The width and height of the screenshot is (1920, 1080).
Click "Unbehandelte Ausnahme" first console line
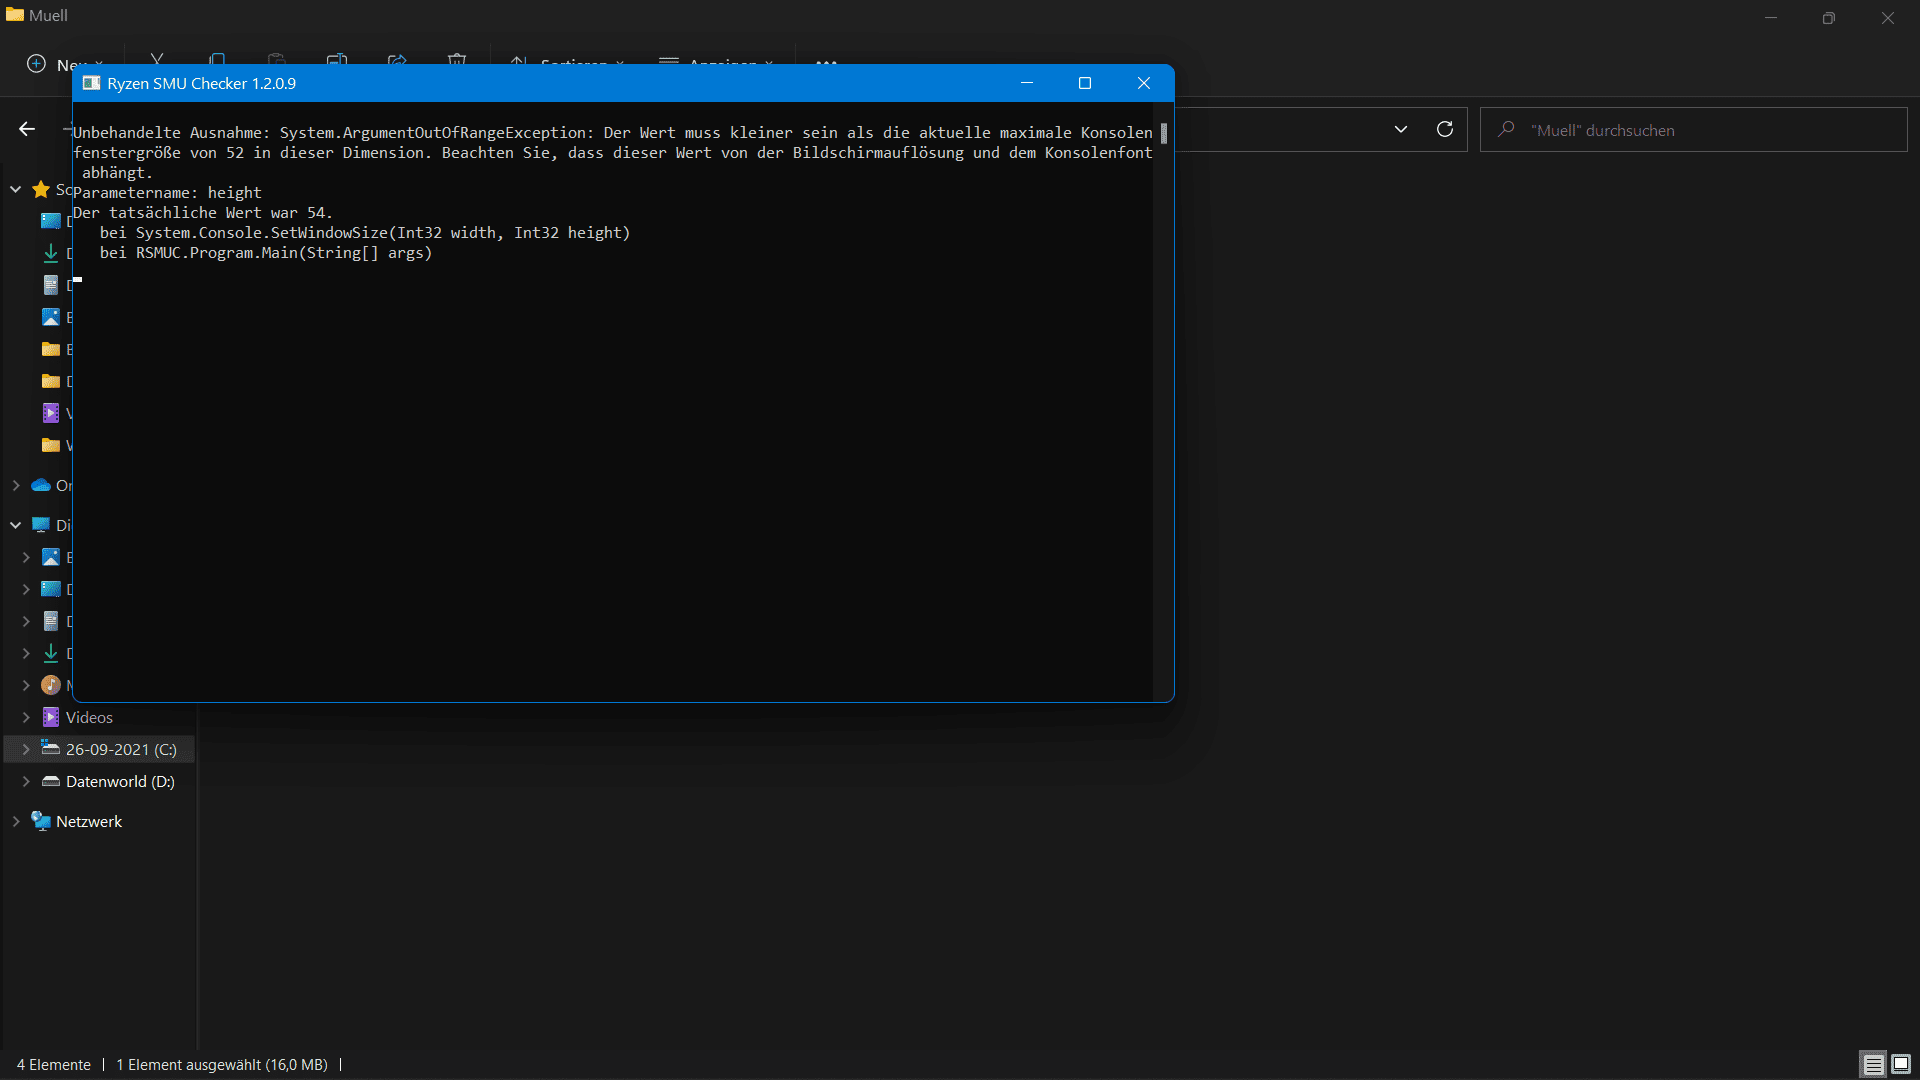[x=613, y=132]
